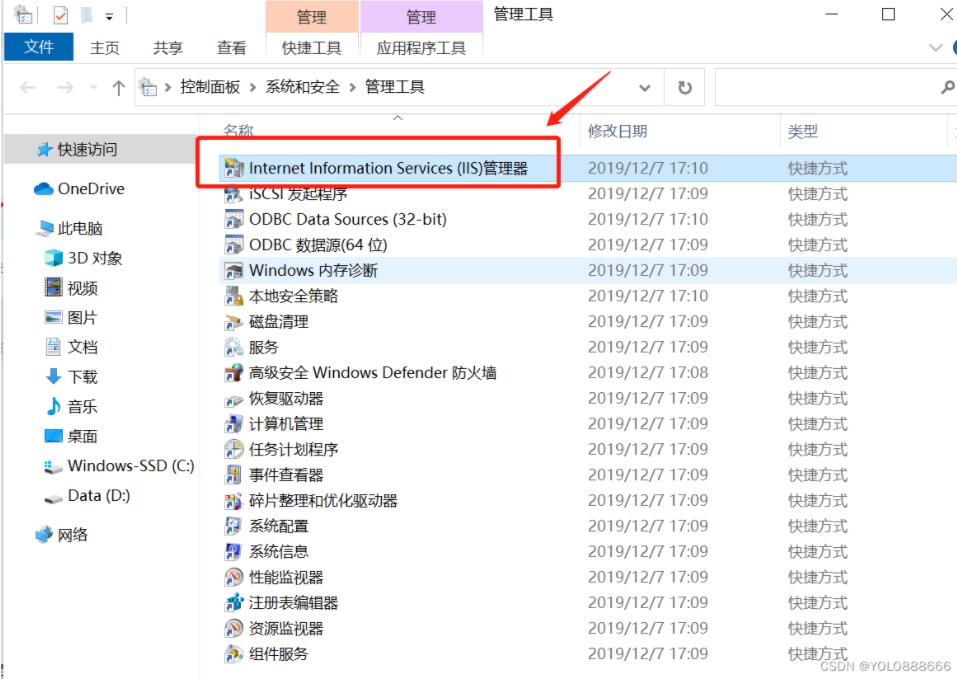This screenshot has width=957, height=679.
Task: Select the 碎片整理和优化驱动器 icon
Action: [x=233, y=501]
